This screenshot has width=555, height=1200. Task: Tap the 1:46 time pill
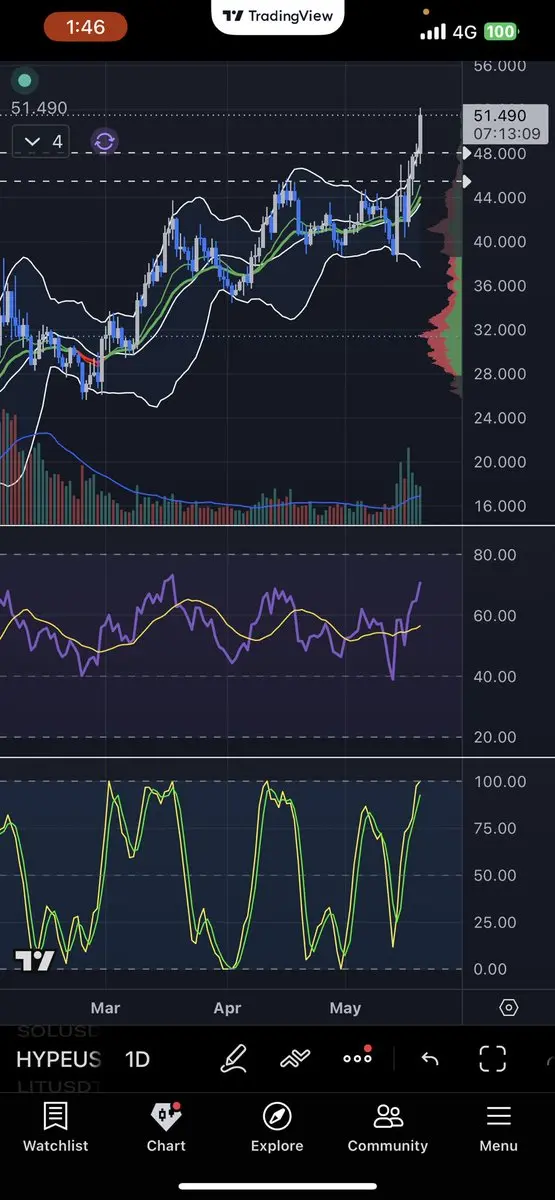coord(85,27)
